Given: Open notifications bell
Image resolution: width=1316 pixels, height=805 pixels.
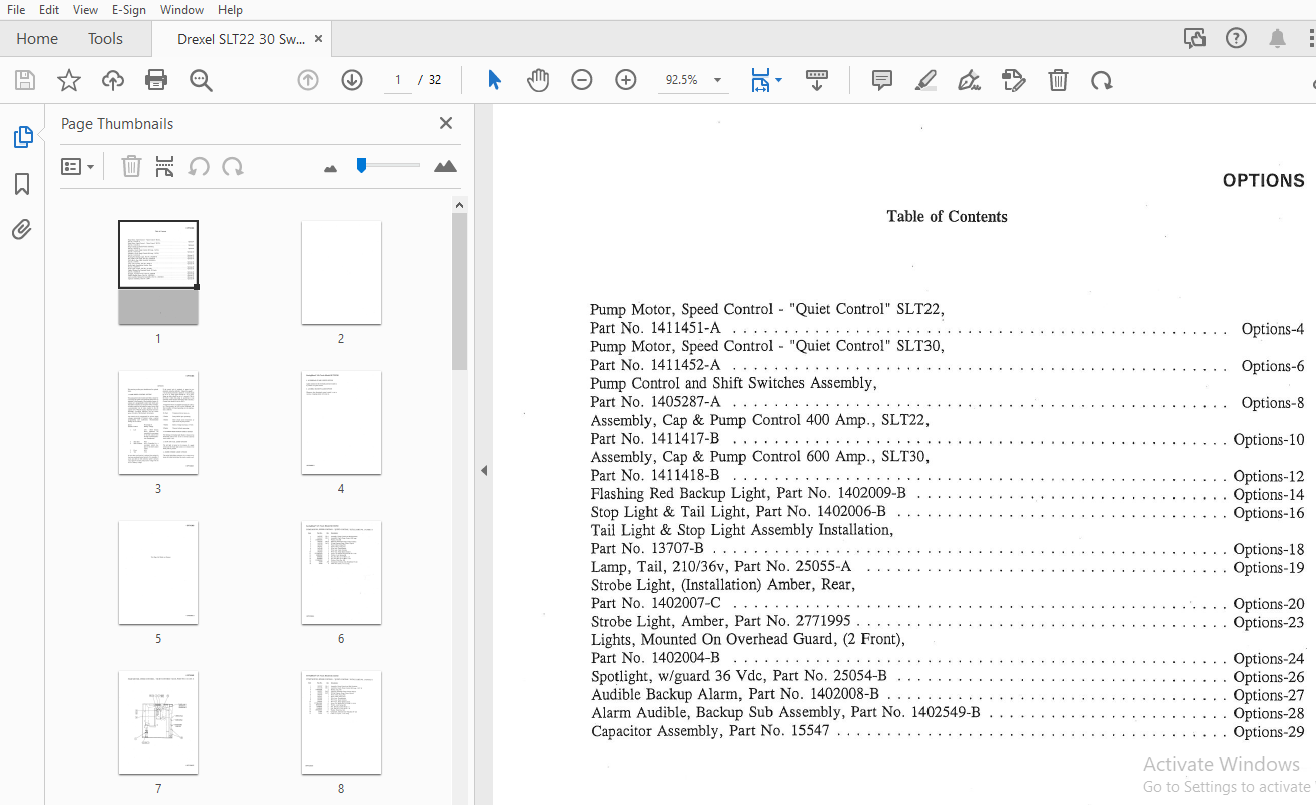Looking at the screenshot, I should tap(1278, 38).
